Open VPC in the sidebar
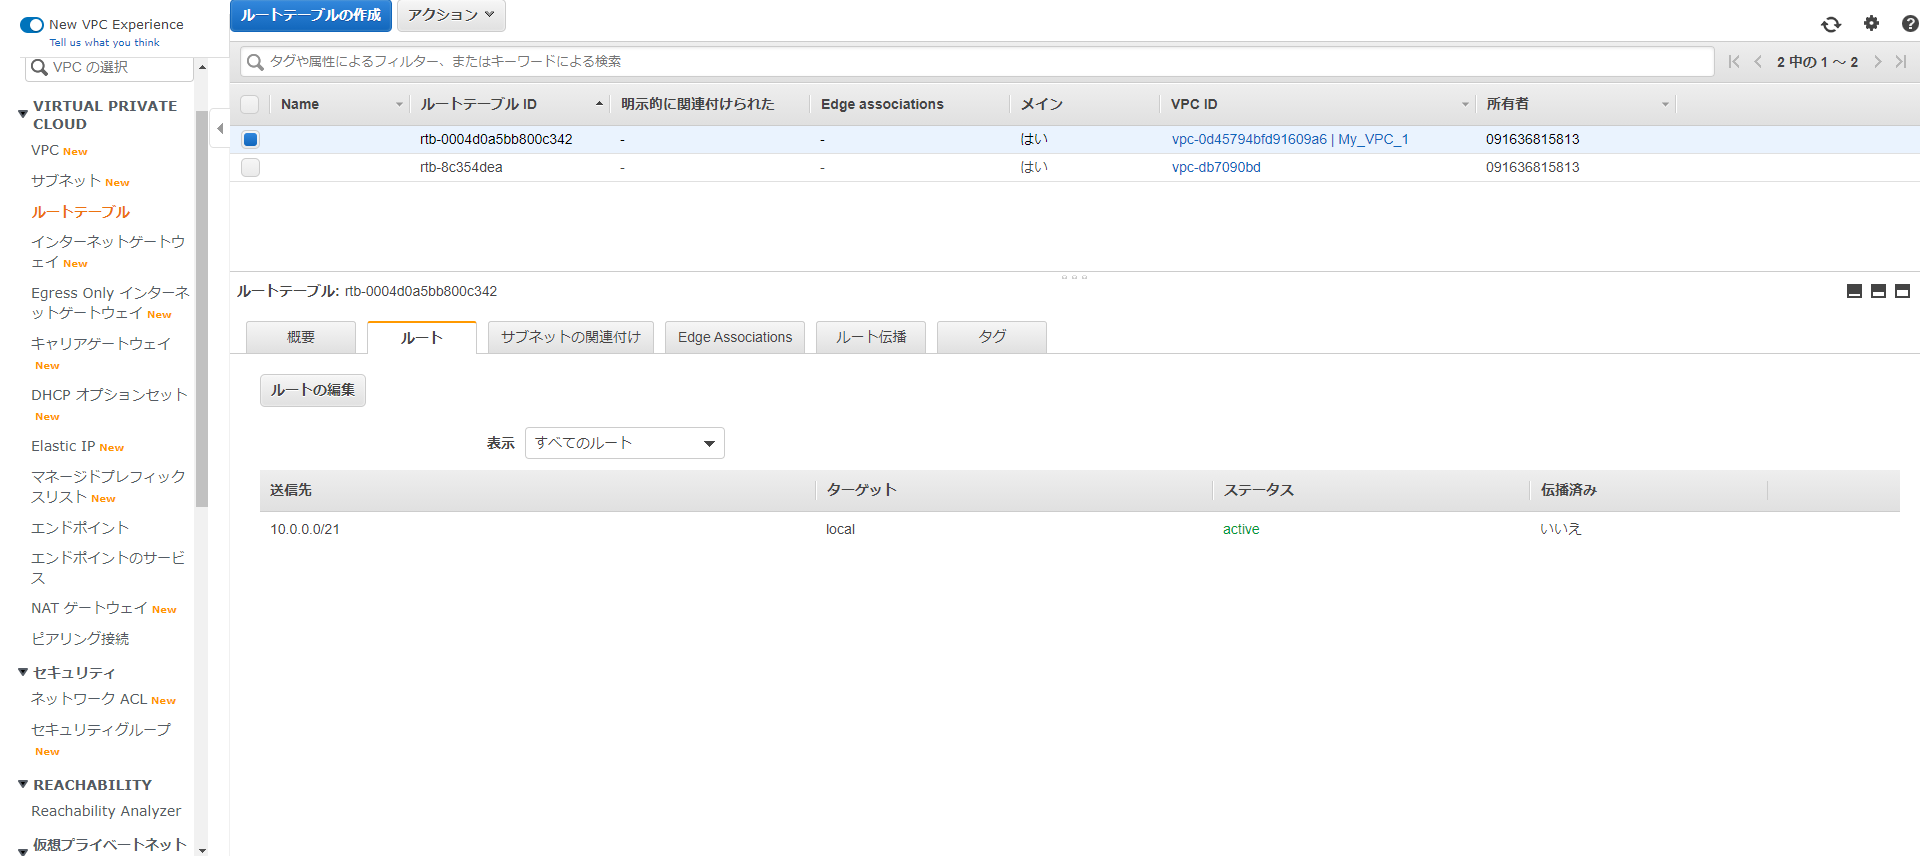1920x856 pixels. click(x=45, y=150)
